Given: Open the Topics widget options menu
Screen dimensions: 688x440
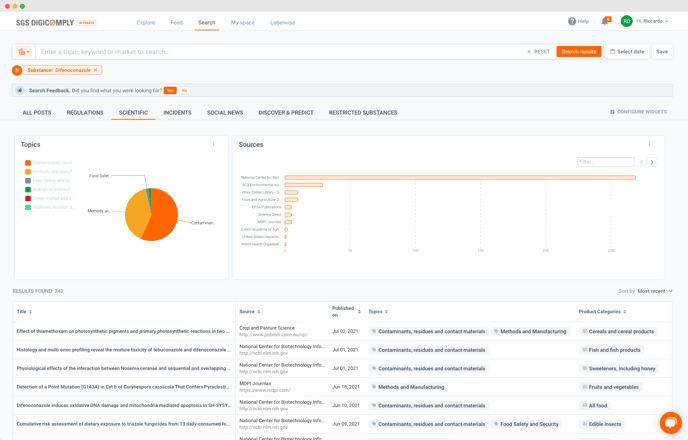Looking at the screenshot, I should (213, 145).
